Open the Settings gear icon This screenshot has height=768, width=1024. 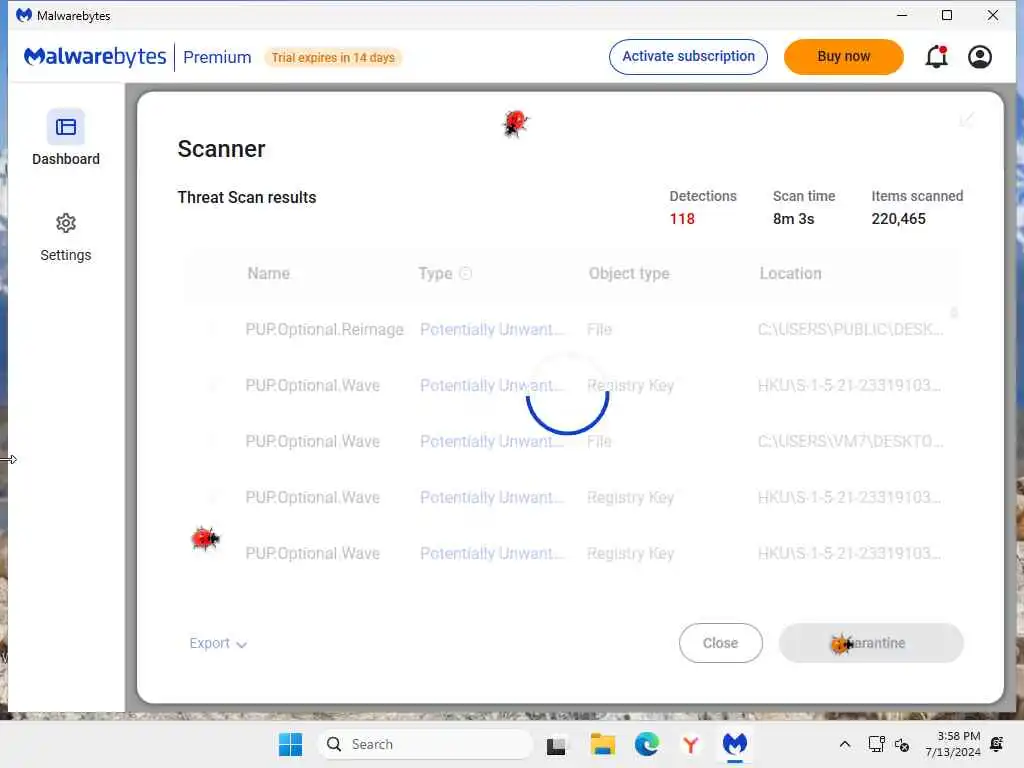click(65, 223)
